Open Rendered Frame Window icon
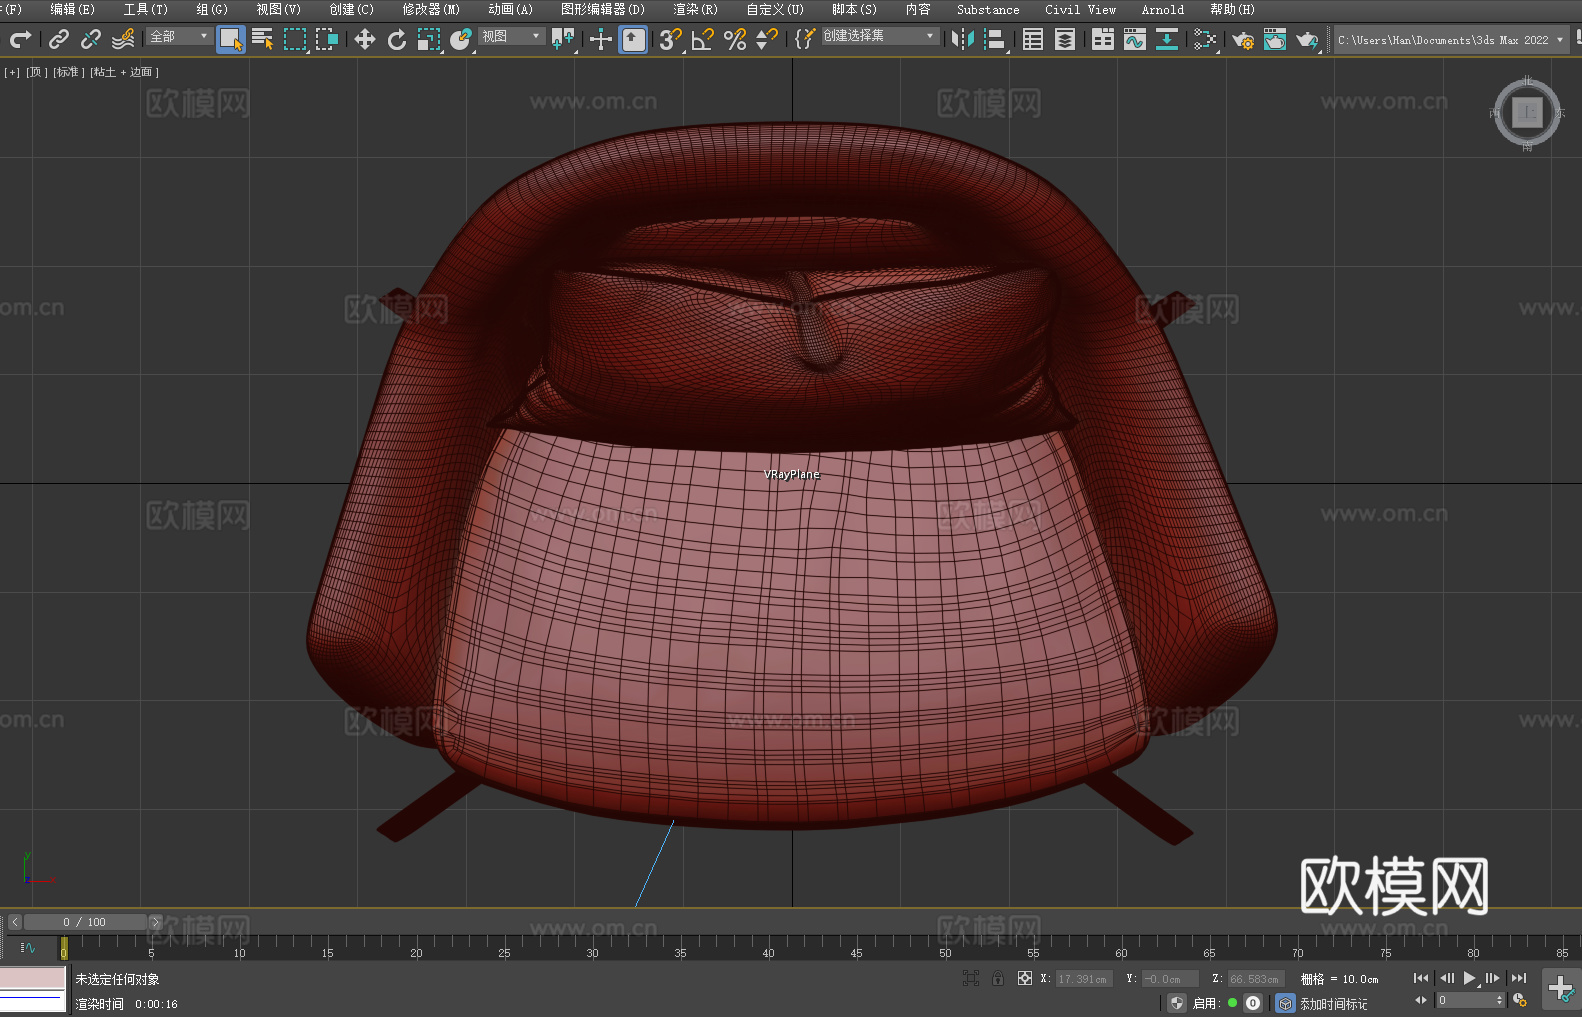 (x=1275, y=39)
